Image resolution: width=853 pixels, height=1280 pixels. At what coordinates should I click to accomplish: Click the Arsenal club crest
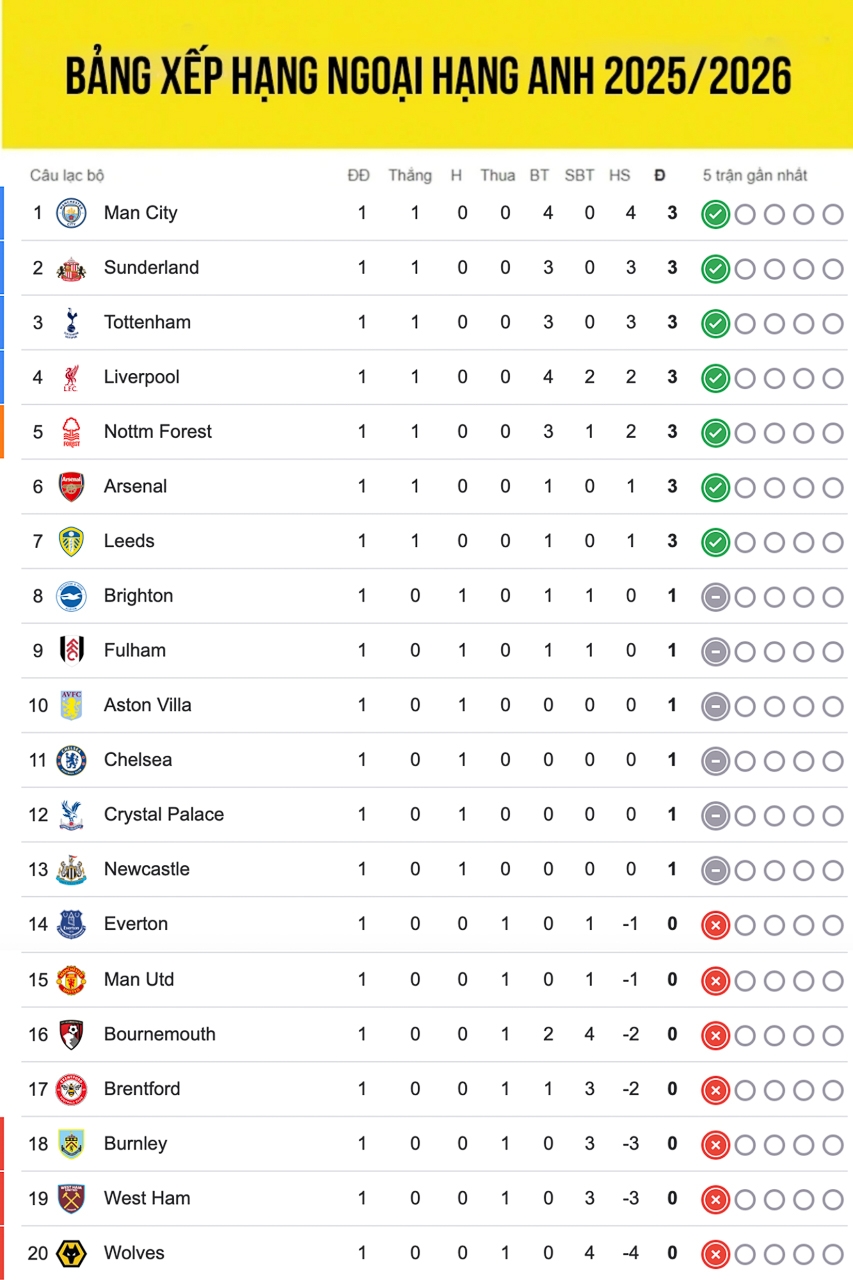point(71,487)
